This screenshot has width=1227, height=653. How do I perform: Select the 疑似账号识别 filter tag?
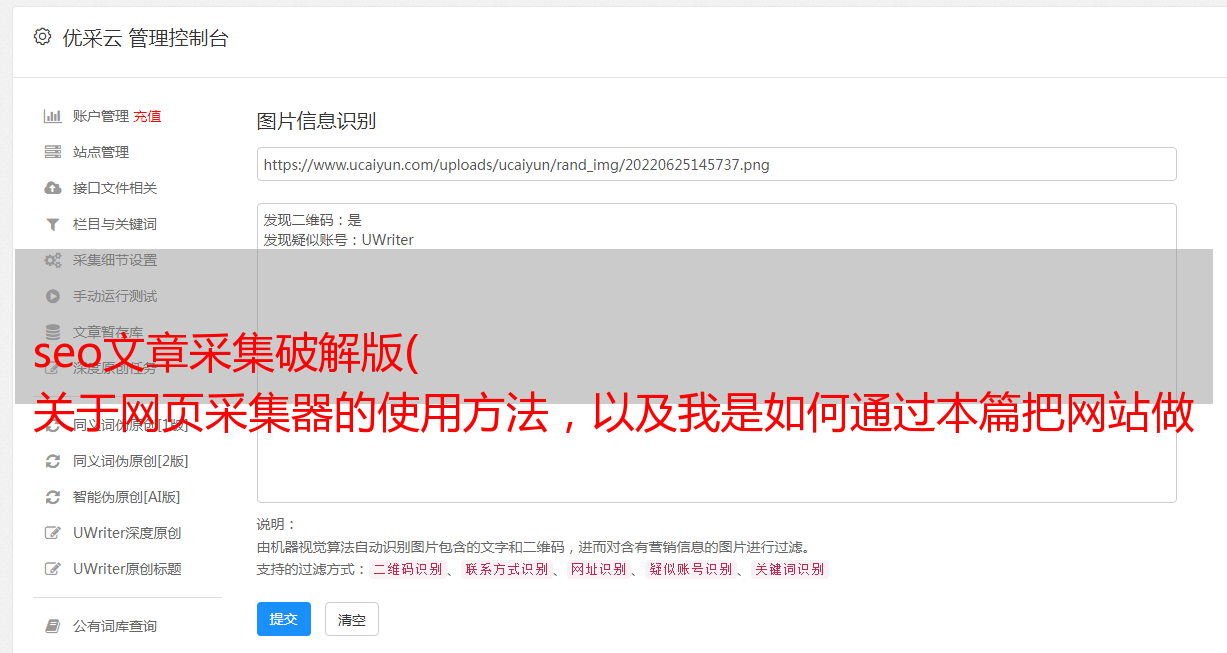coord(690,569)
